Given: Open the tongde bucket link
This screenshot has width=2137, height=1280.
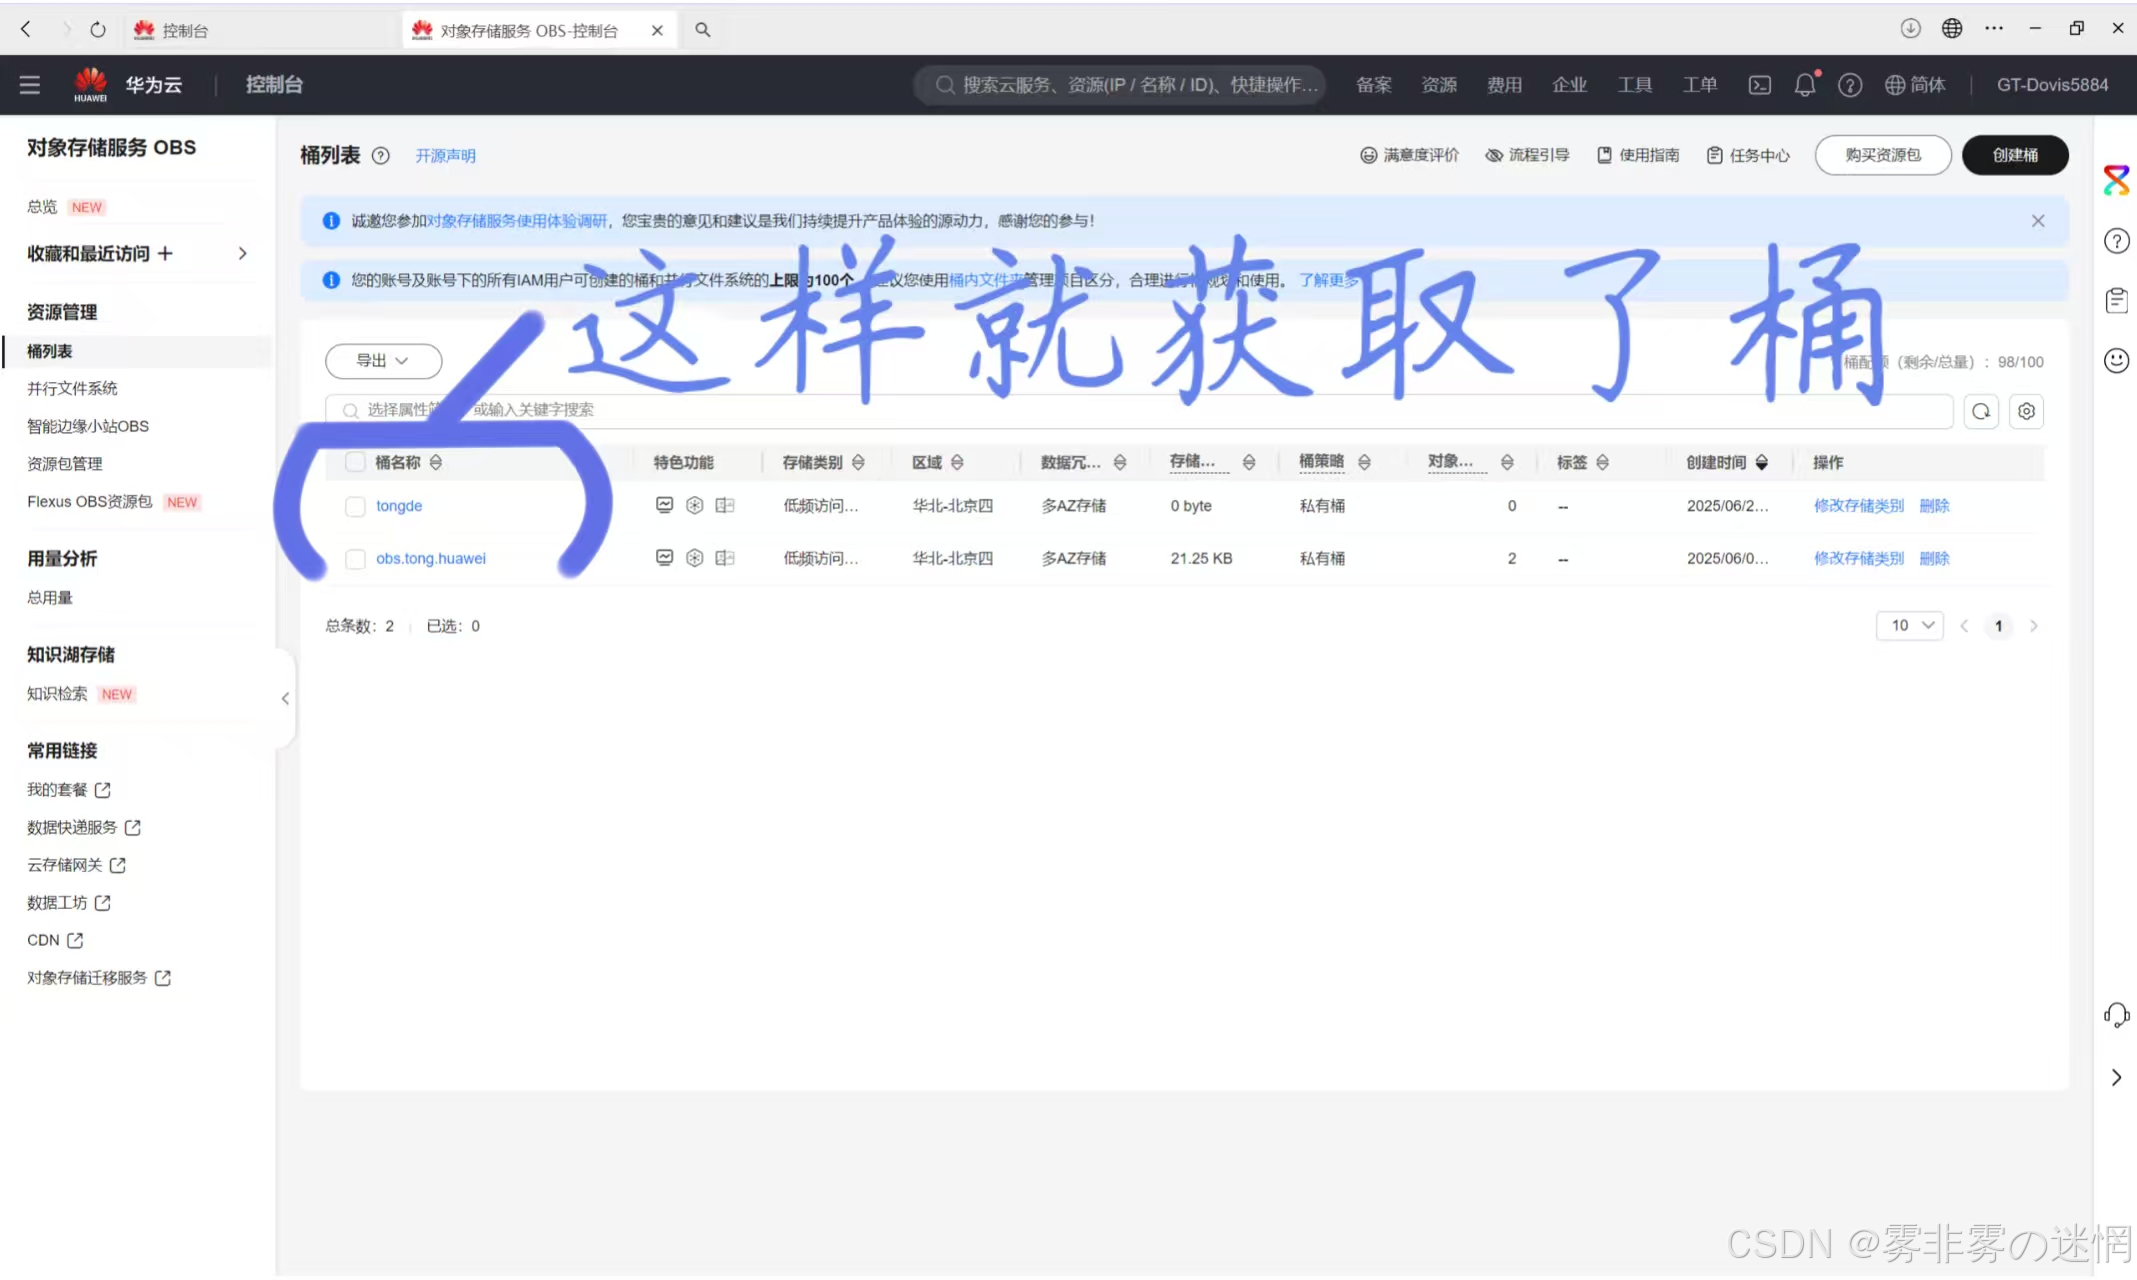Looking at the screenshot, I should point(399,506).
